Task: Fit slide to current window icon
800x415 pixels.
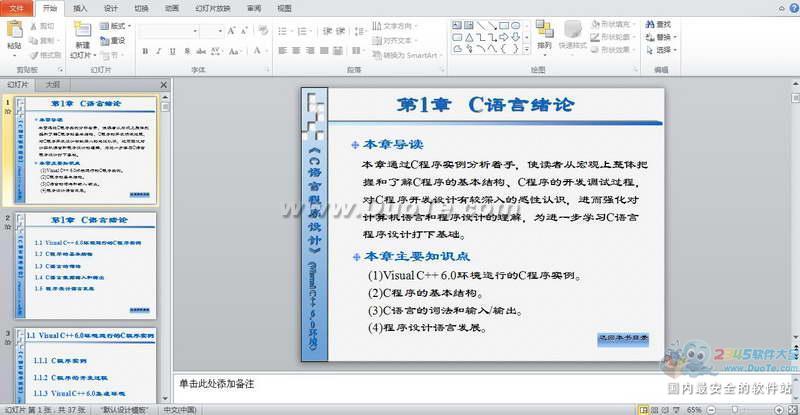Action: (x=793, y=410)
